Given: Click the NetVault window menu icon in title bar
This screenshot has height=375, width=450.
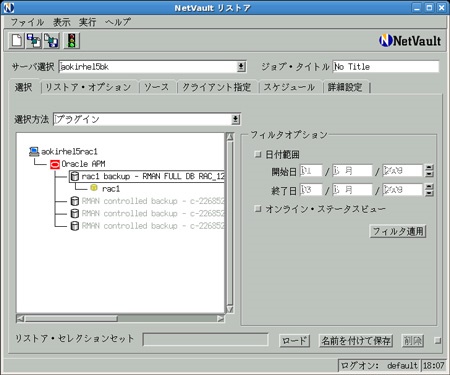Looking at the screenshot, I should [8, 8].
